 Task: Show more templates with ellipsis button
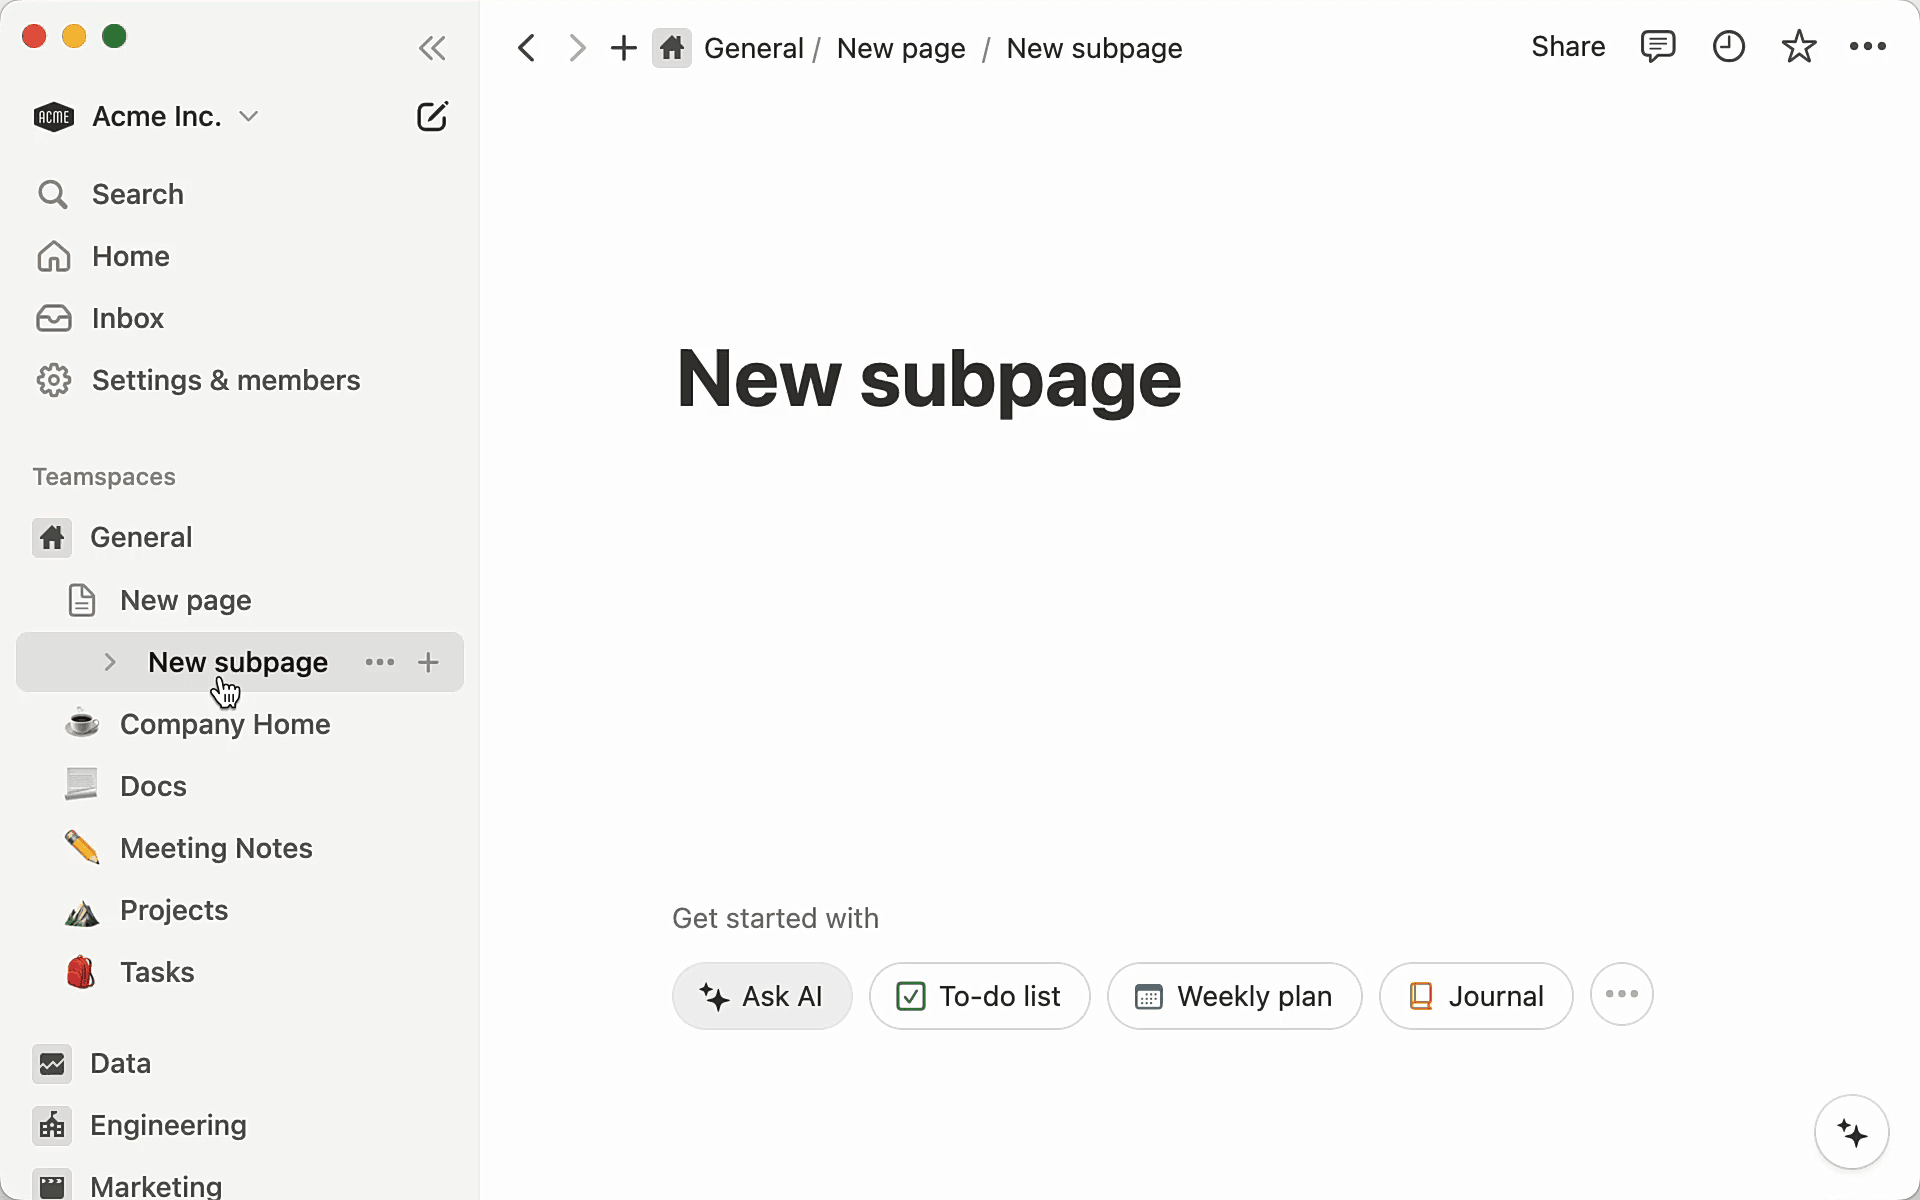1622,994
